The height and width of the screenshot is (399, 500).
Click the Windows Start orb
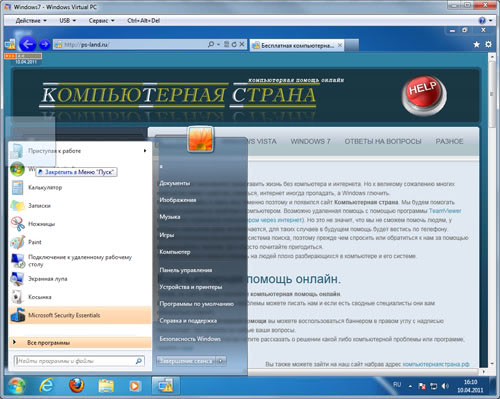point(16,386)
